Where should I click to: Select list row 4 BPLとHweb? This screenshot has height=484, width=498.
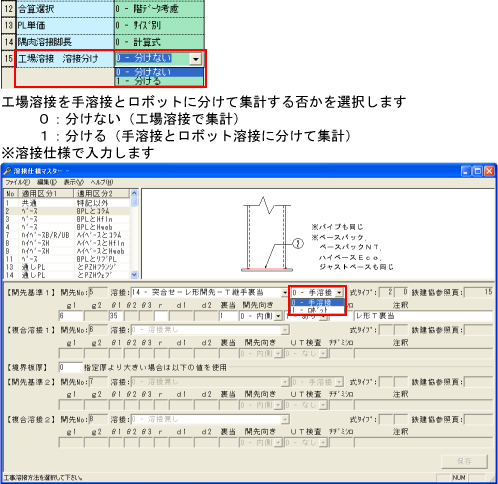[67, 227]
